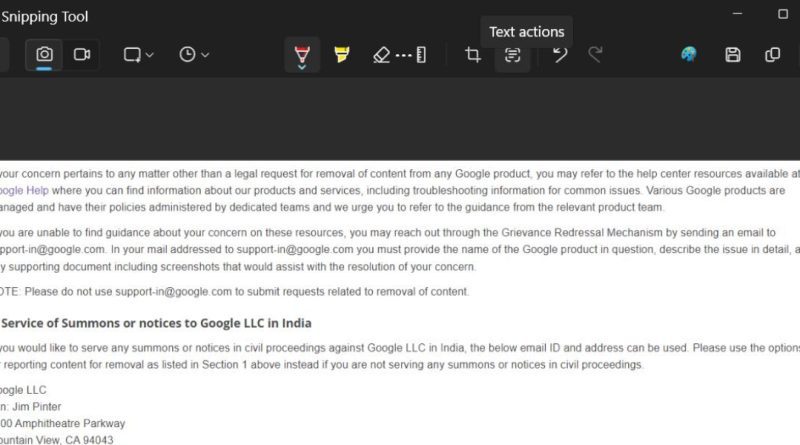
Task: Save the snip with floppy disk icon
Action: pos(733,55)
